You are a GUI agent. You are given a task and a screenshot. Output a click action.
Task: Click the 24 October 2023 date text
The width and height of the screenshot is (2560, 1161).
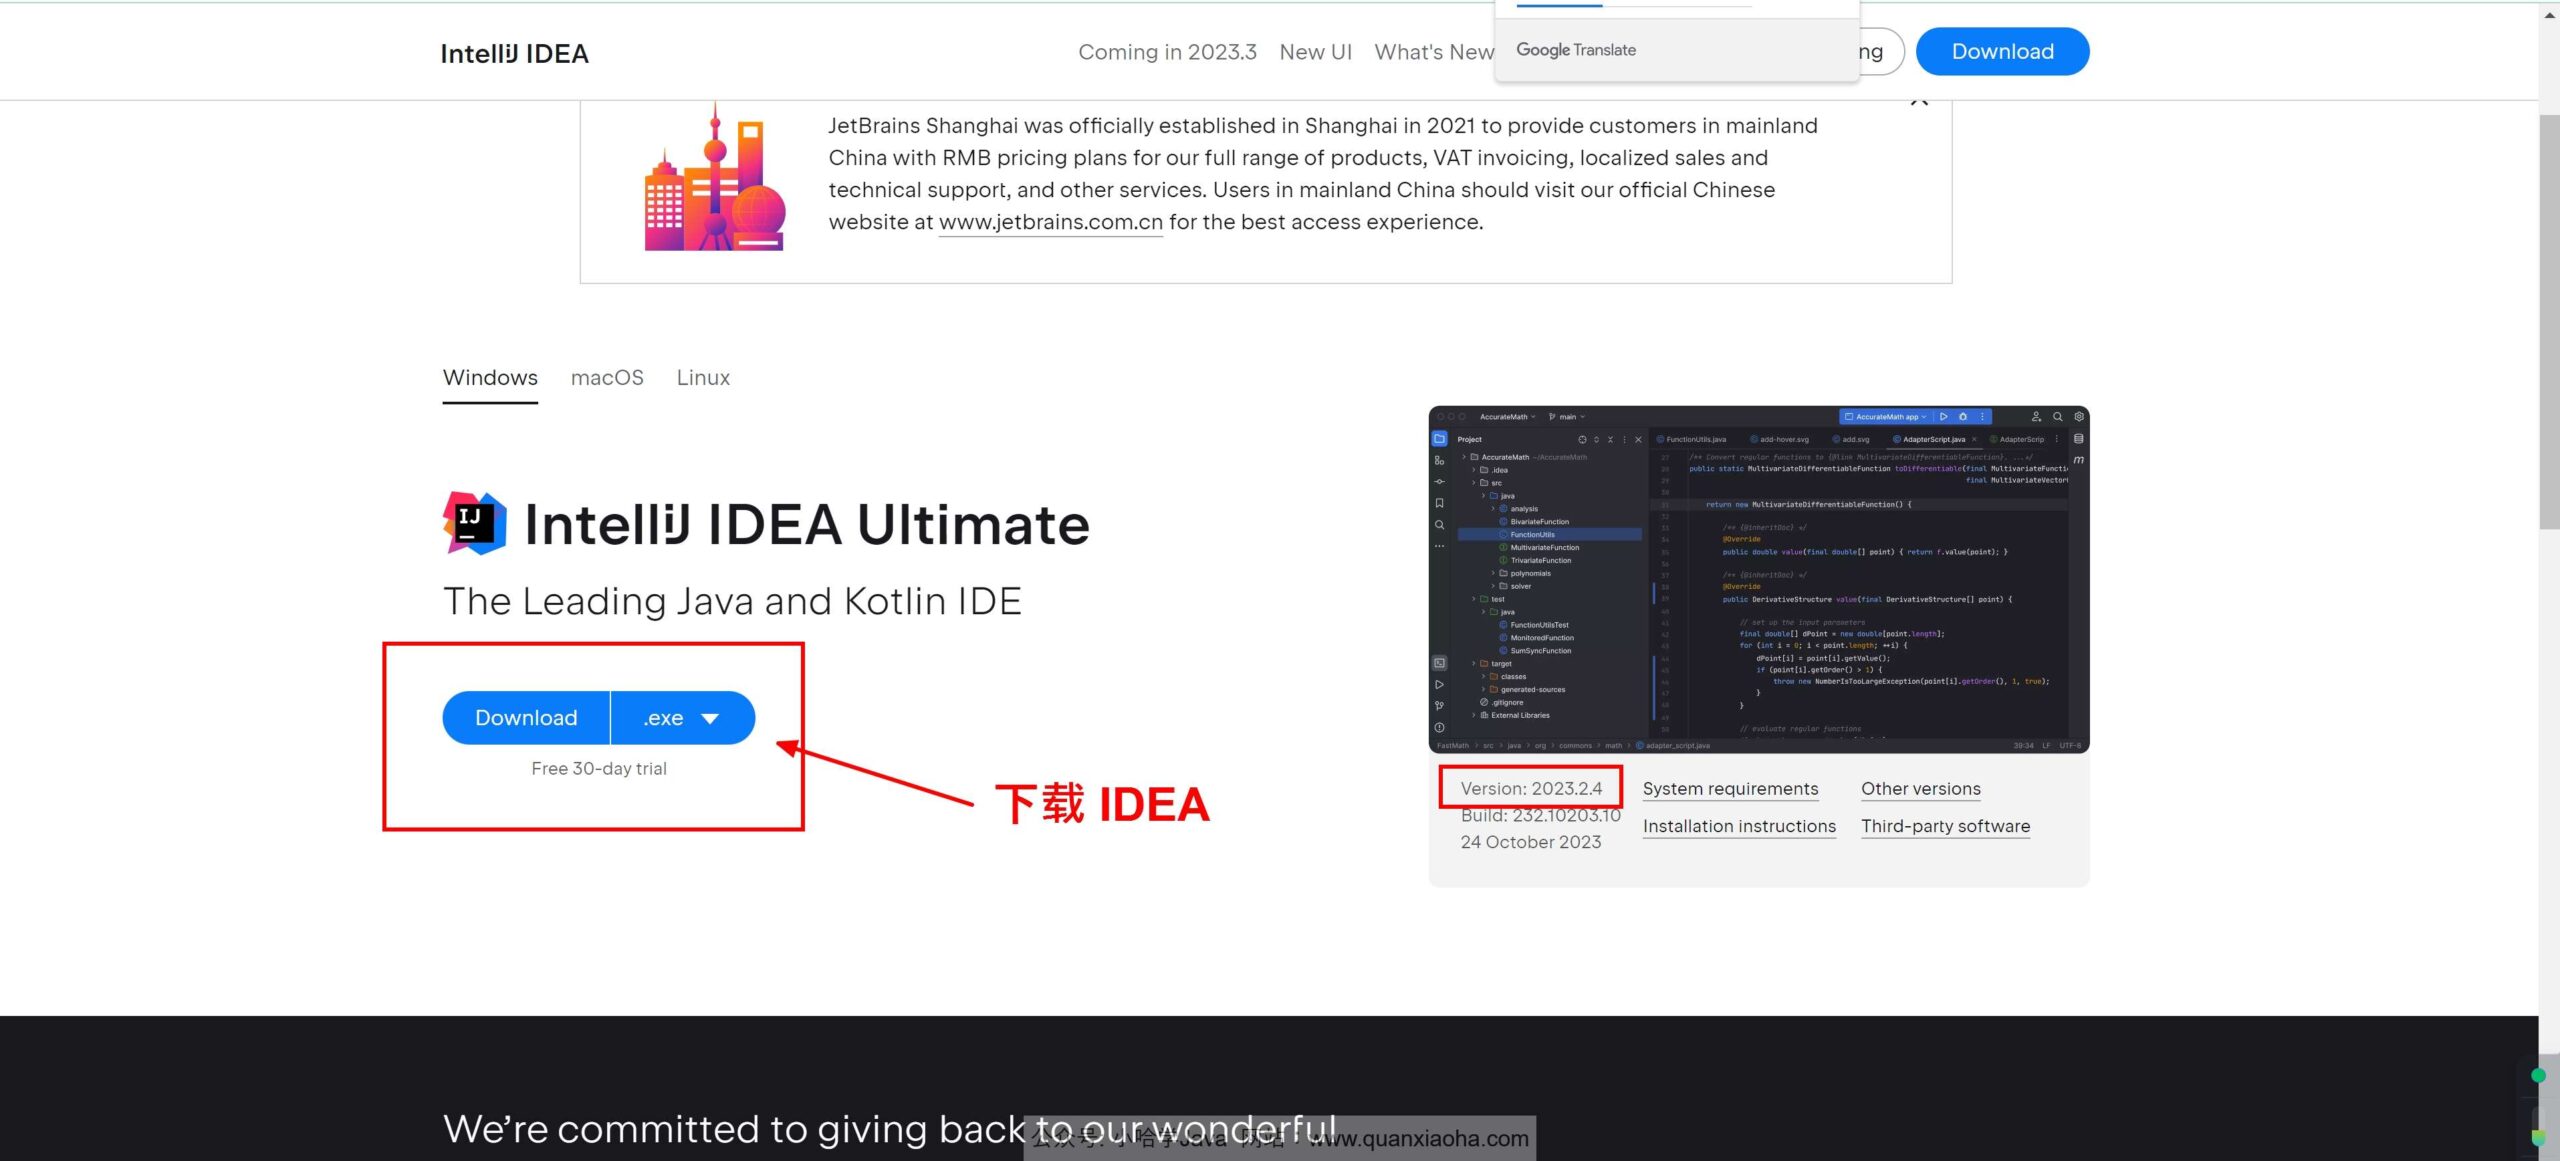coord(1530,843)
